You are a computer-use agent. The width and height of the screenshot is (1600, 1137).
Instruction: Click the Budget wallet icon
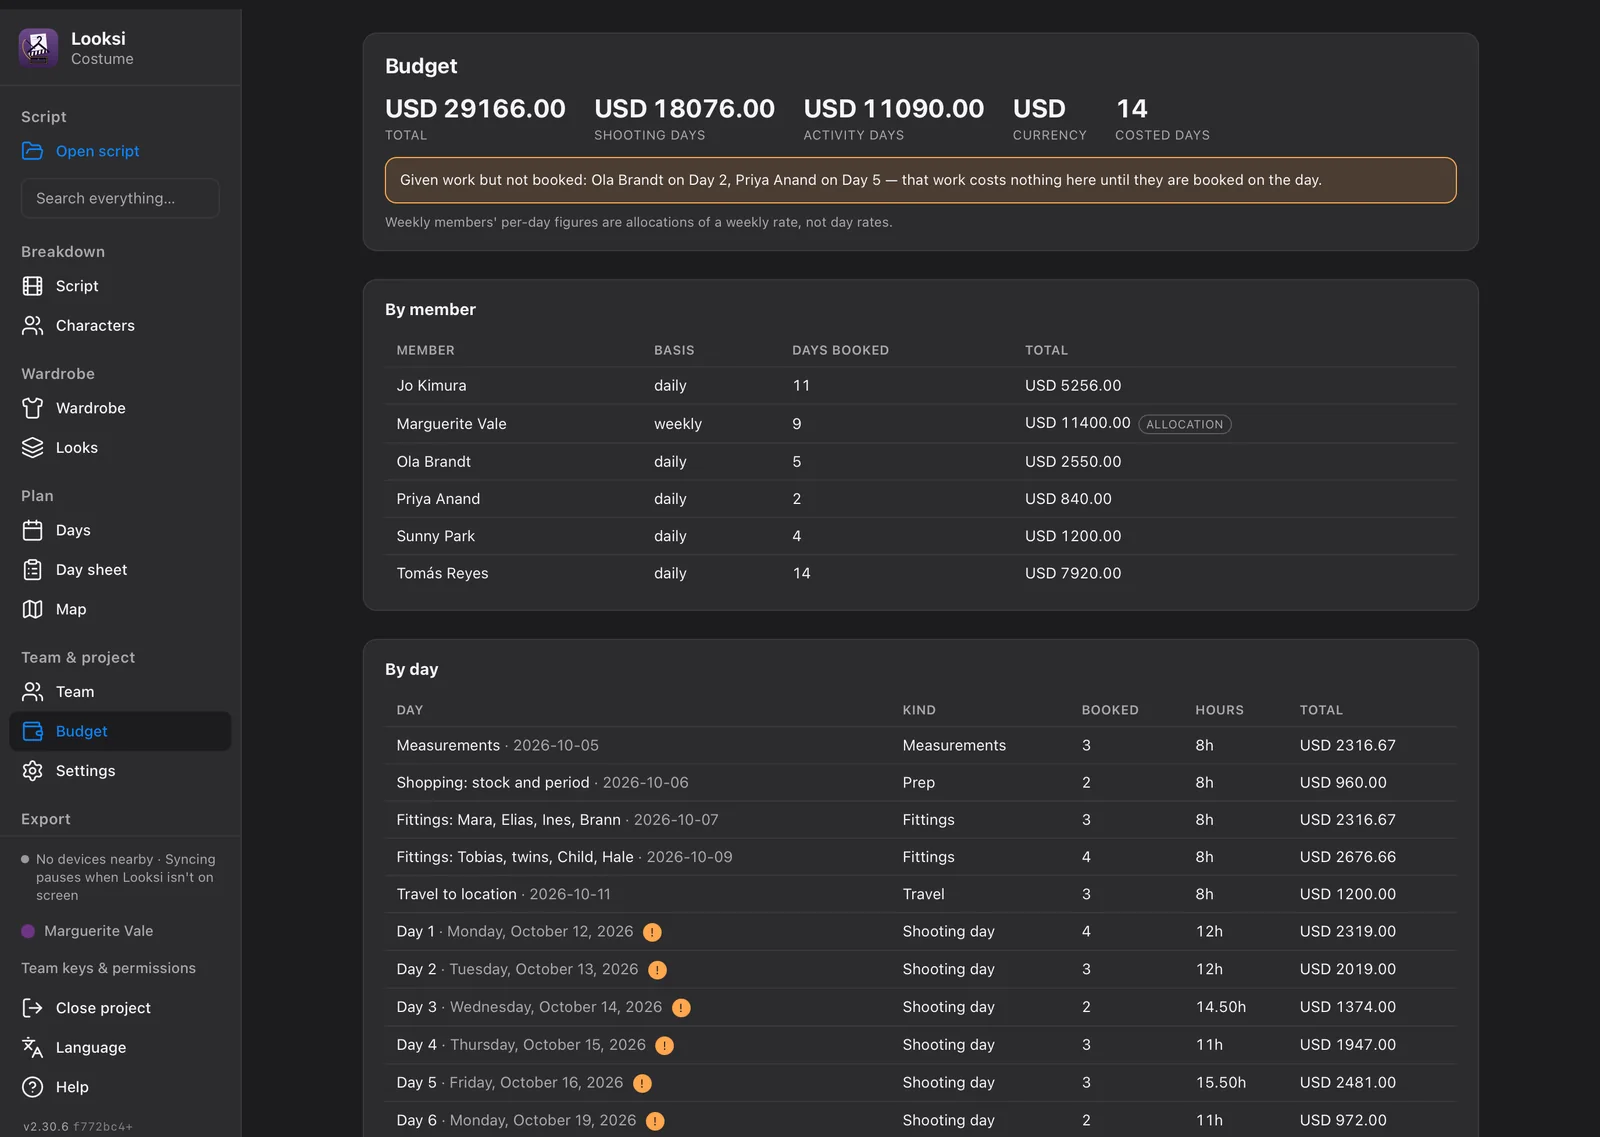tap(33, 731)
